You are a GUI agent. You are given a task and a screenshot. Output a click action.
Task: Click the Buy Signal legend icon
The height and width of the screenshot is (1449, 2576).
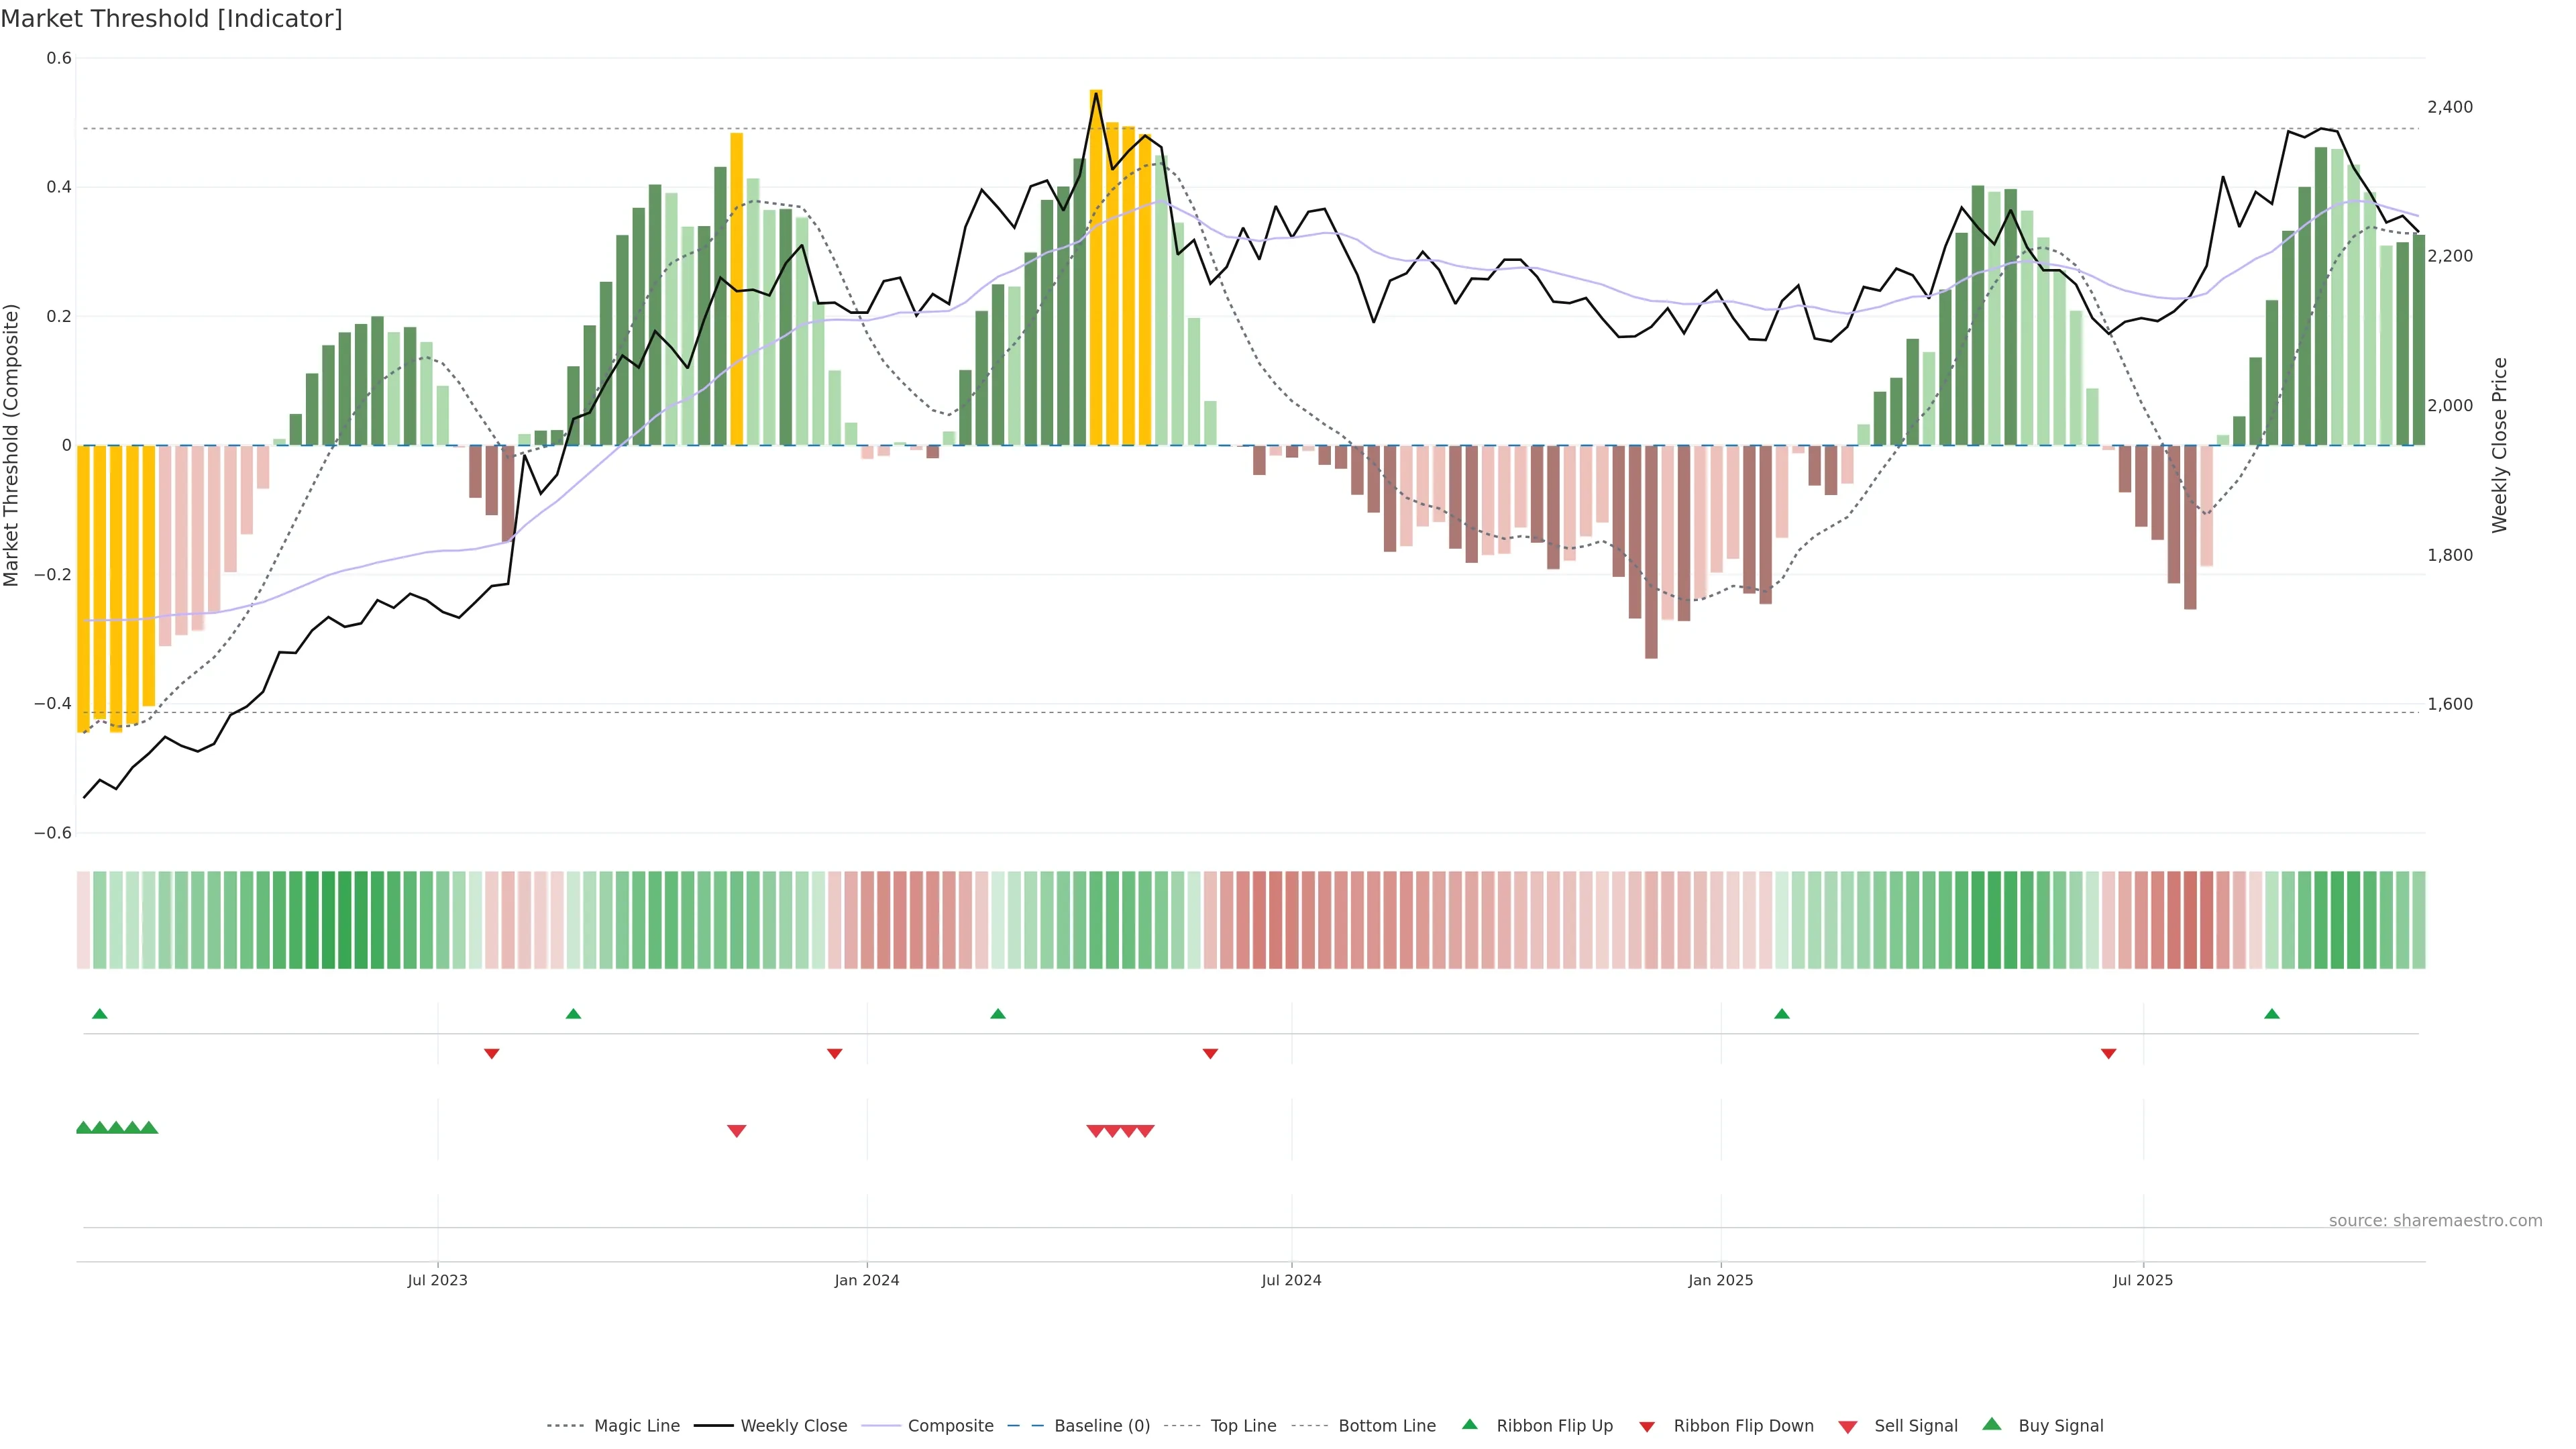pos(1992,1425)
